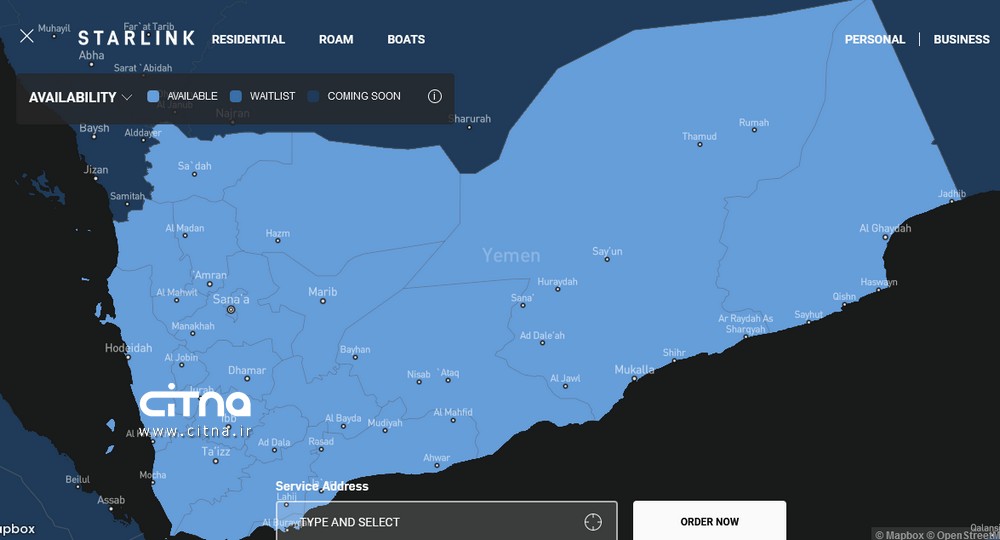Click the Sana'a capital city marker
Screen dimensions: 1000x540
coord(231,310)
